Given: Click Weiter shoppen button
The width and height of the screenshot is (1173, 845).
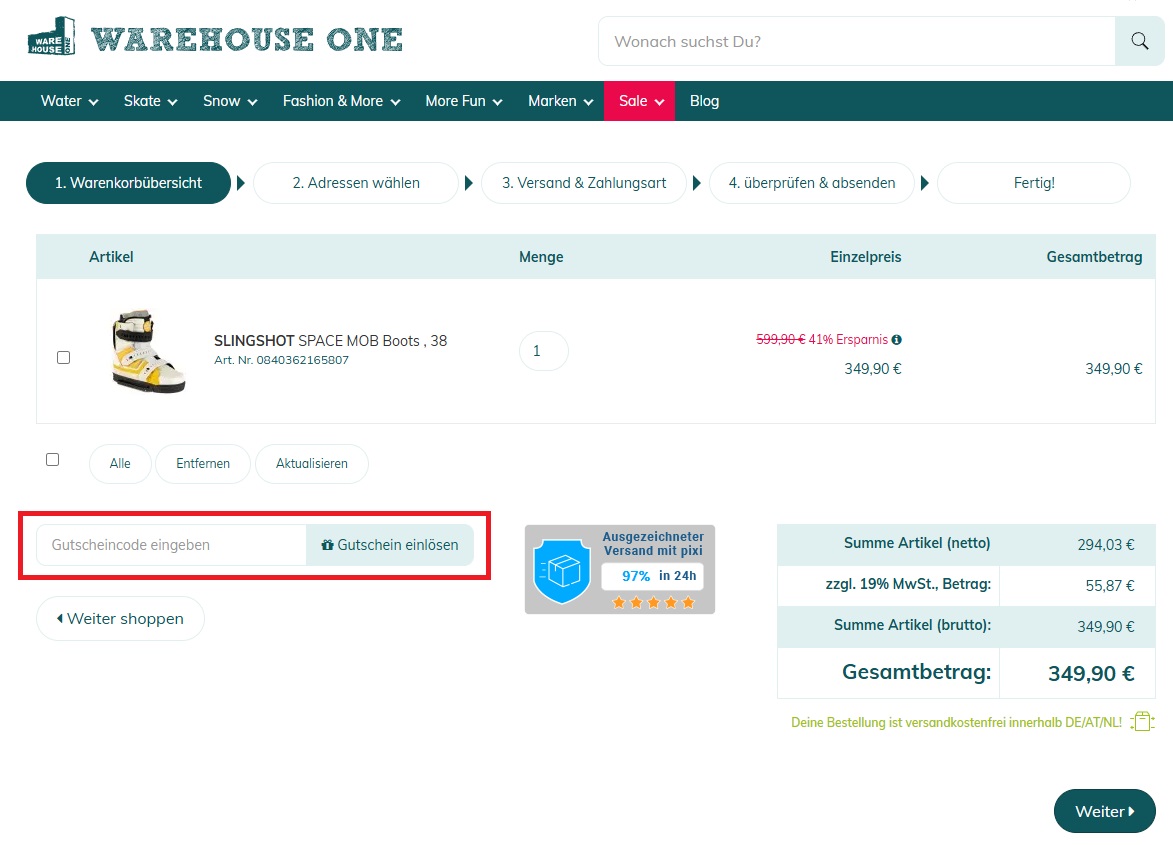Looking at the screenshot, I should click(x=120, y=618).
